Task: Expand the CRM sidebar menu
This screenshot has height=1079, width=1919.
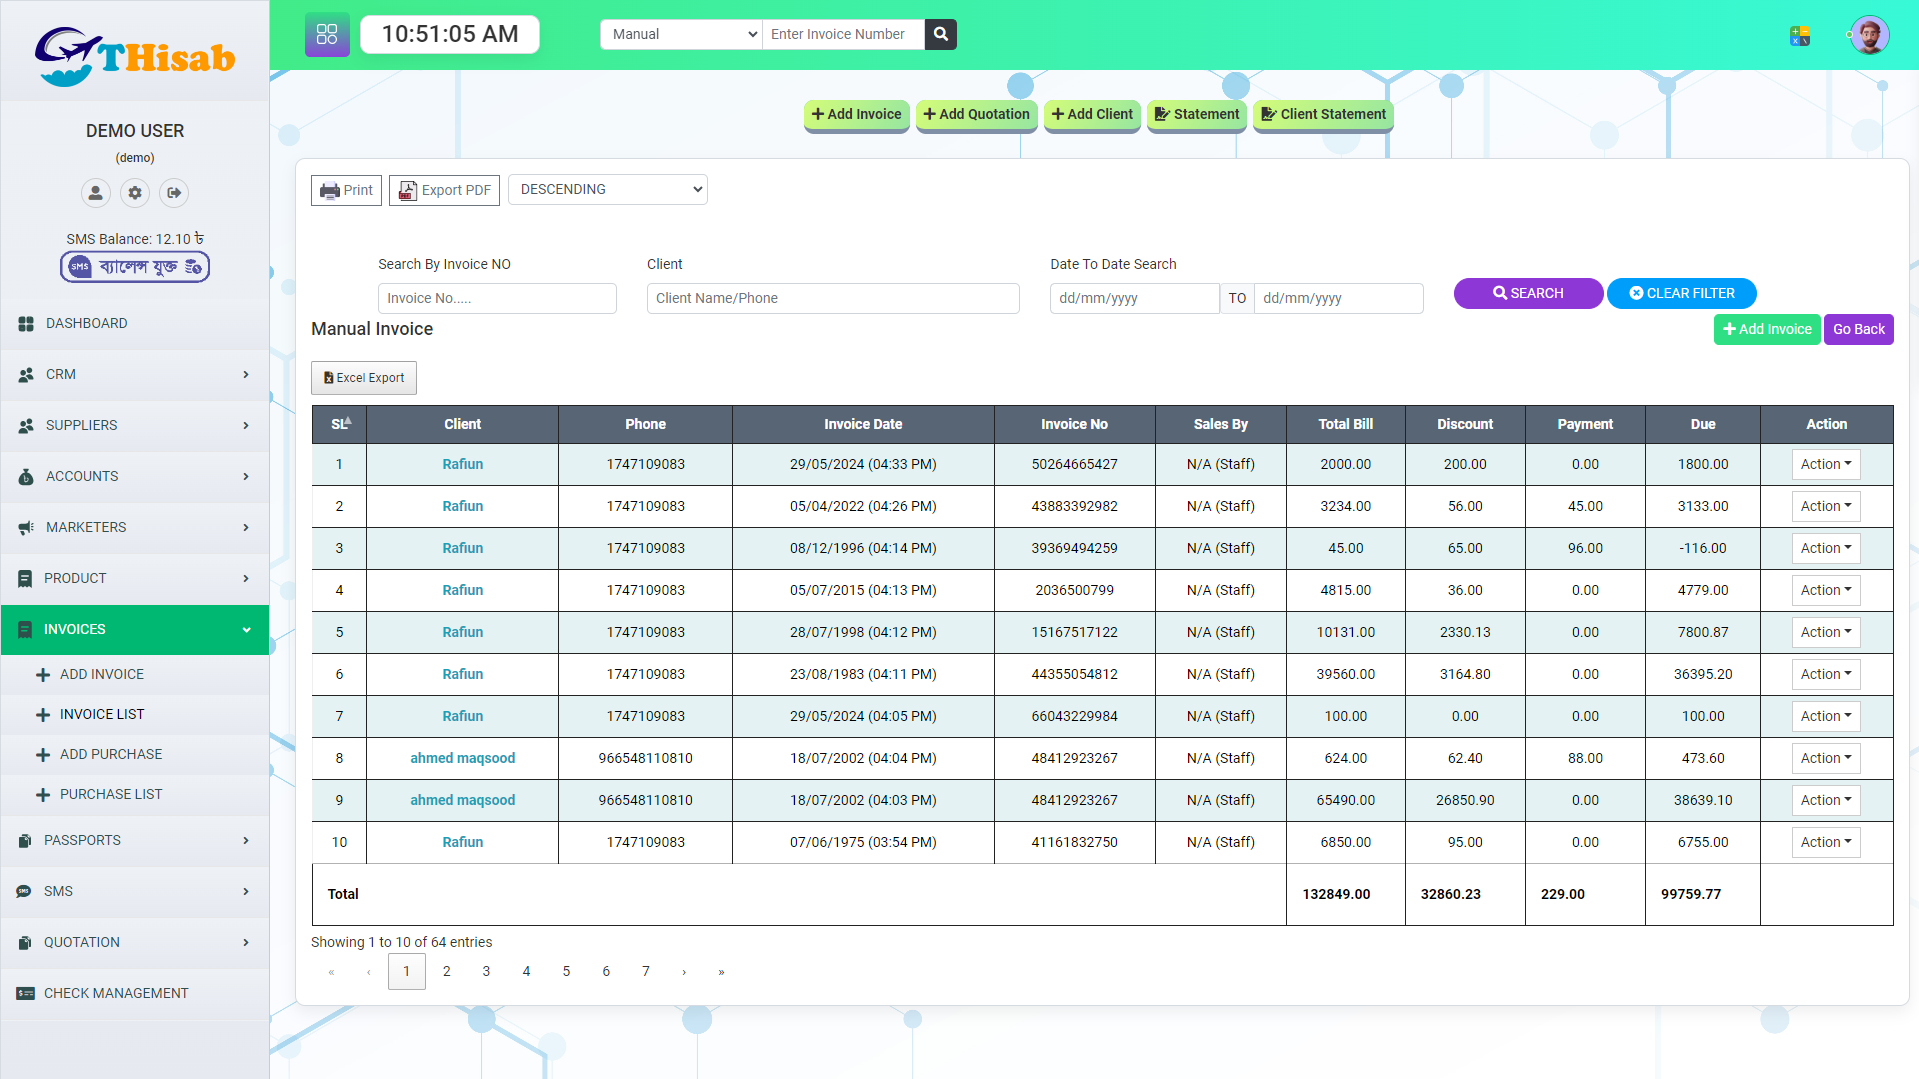Action: (x=135, y=374)
